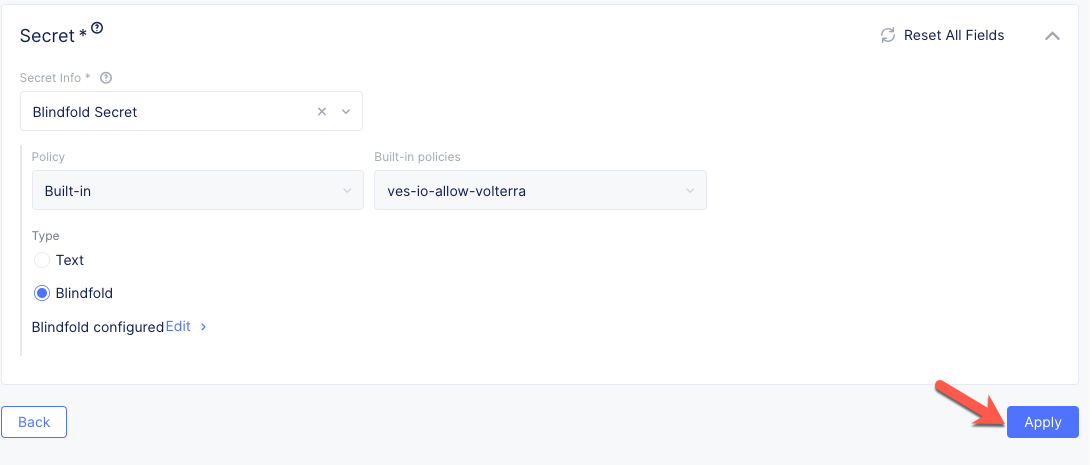Click the help icon beside Secret heading
This screenshot has width=1090, height=465.
(x=98, y=29)
